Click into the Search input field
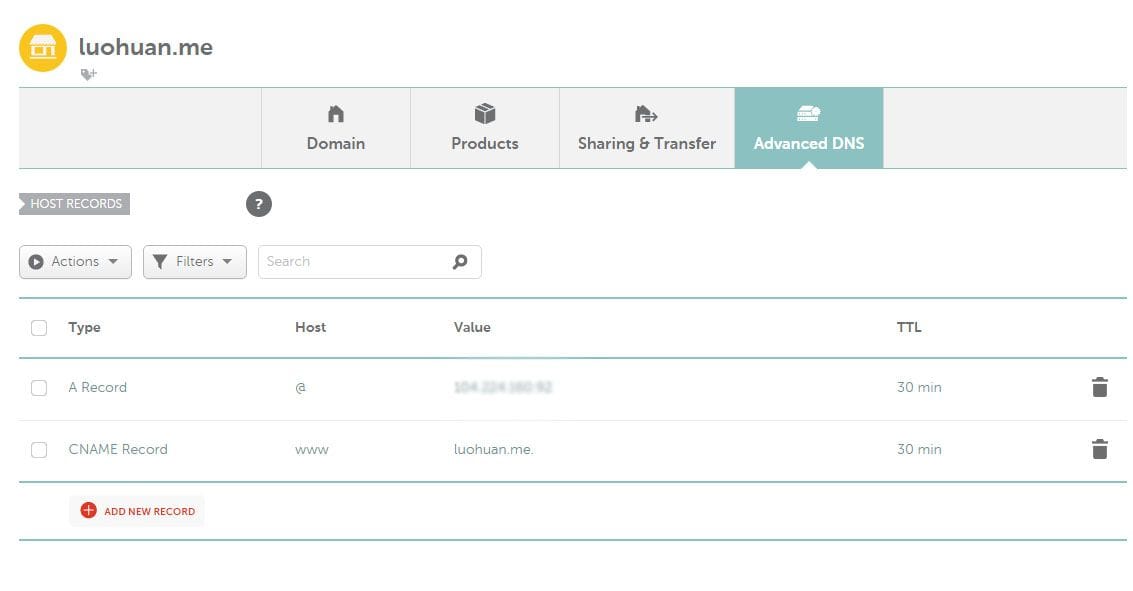Screen dimensions: 1133x591 [x=350, y=262]
